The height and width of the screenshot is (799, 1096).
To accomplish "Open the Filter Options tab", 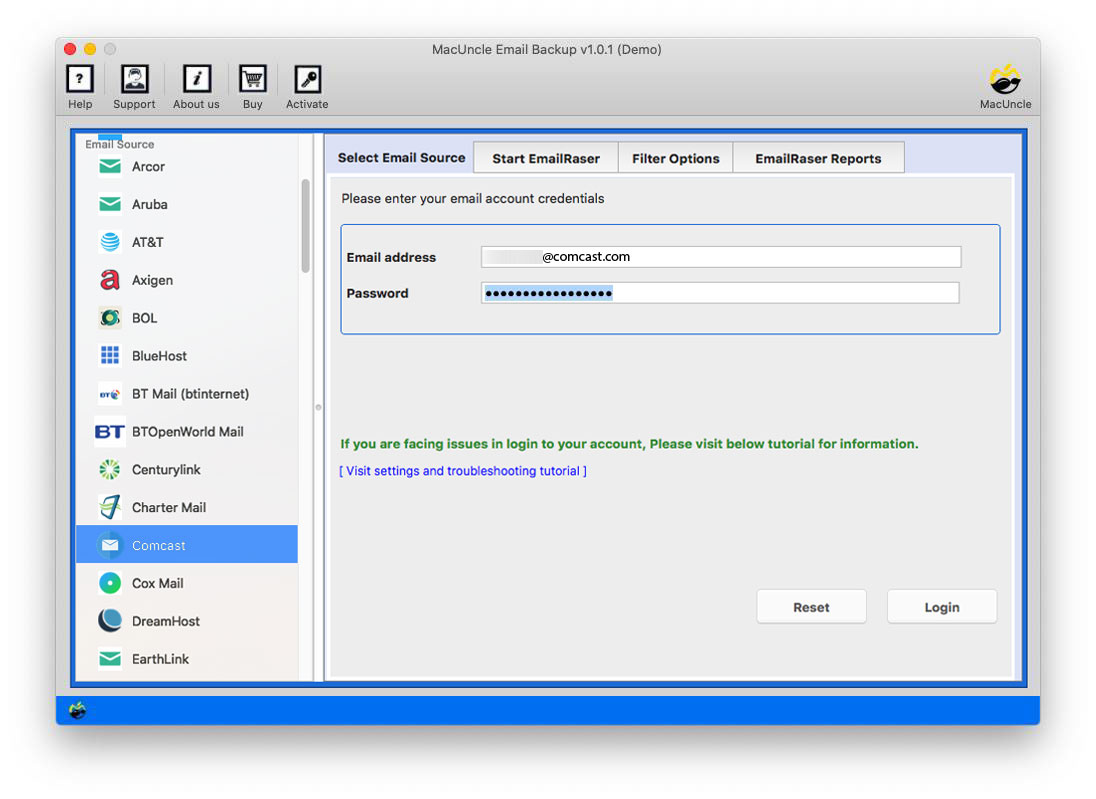I will coord(675,158).
